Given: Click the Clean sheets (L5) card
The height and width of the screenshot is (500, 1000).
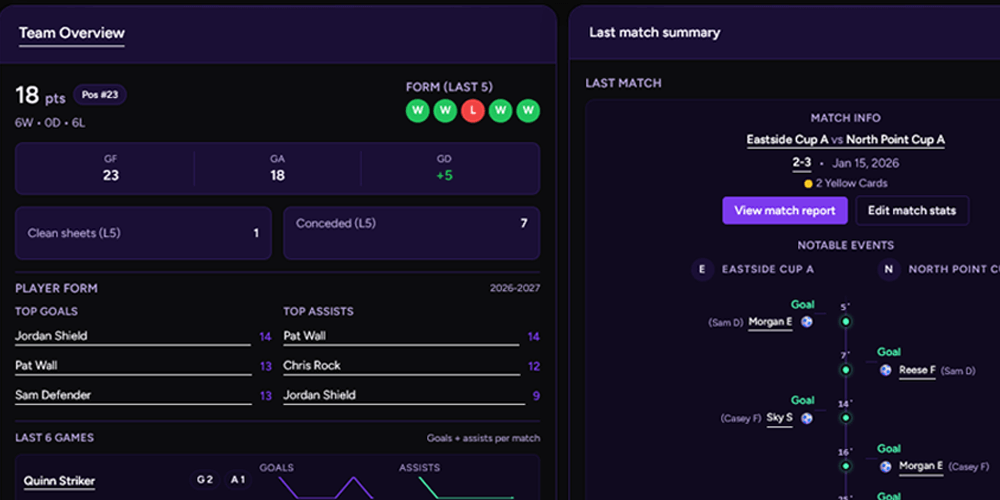Looking at the screenshot, I should (x=143, y=233).
